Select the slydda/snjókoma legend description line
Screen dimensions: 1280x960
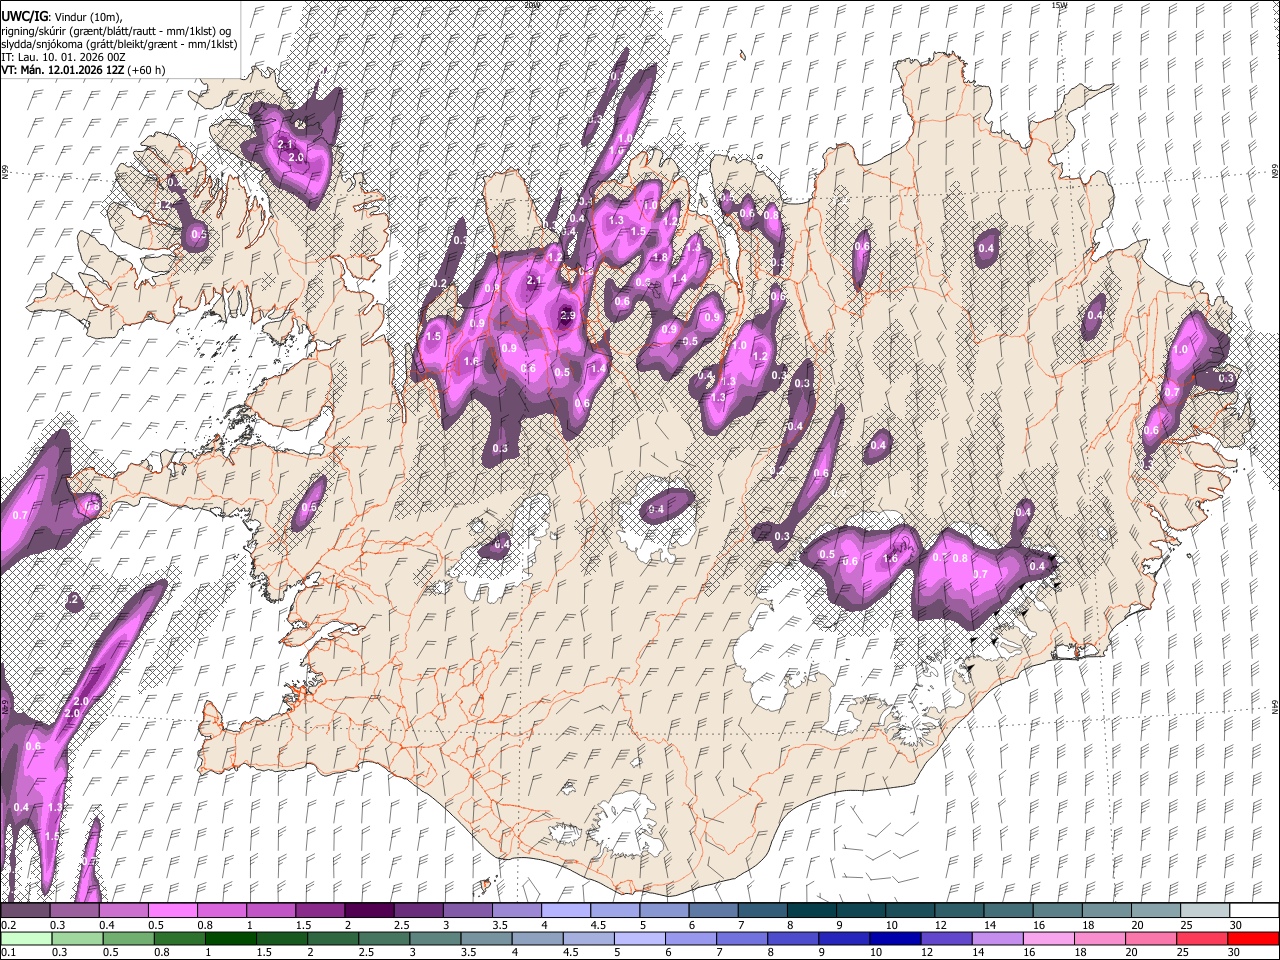[x=118, y=44]
